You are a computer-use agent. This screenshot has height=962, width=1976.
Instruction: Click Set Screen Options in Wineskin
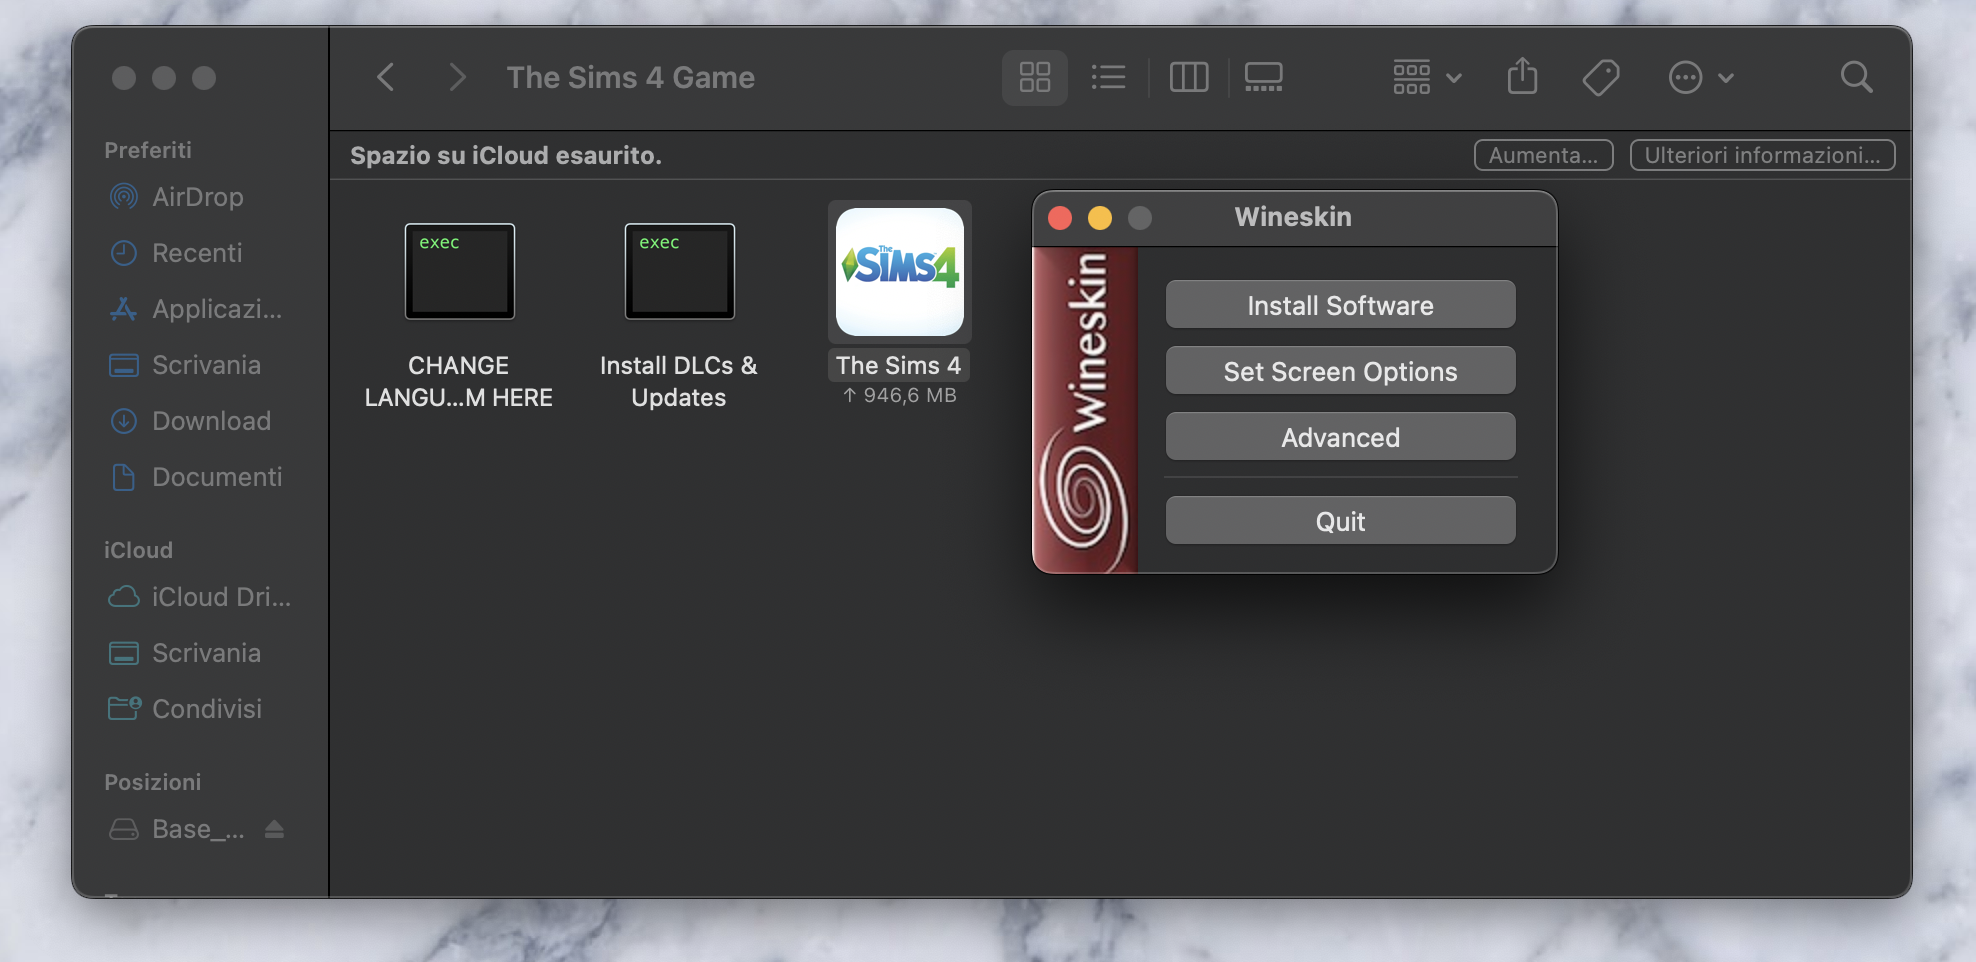pyautogui.click(x=1340, y=370)
